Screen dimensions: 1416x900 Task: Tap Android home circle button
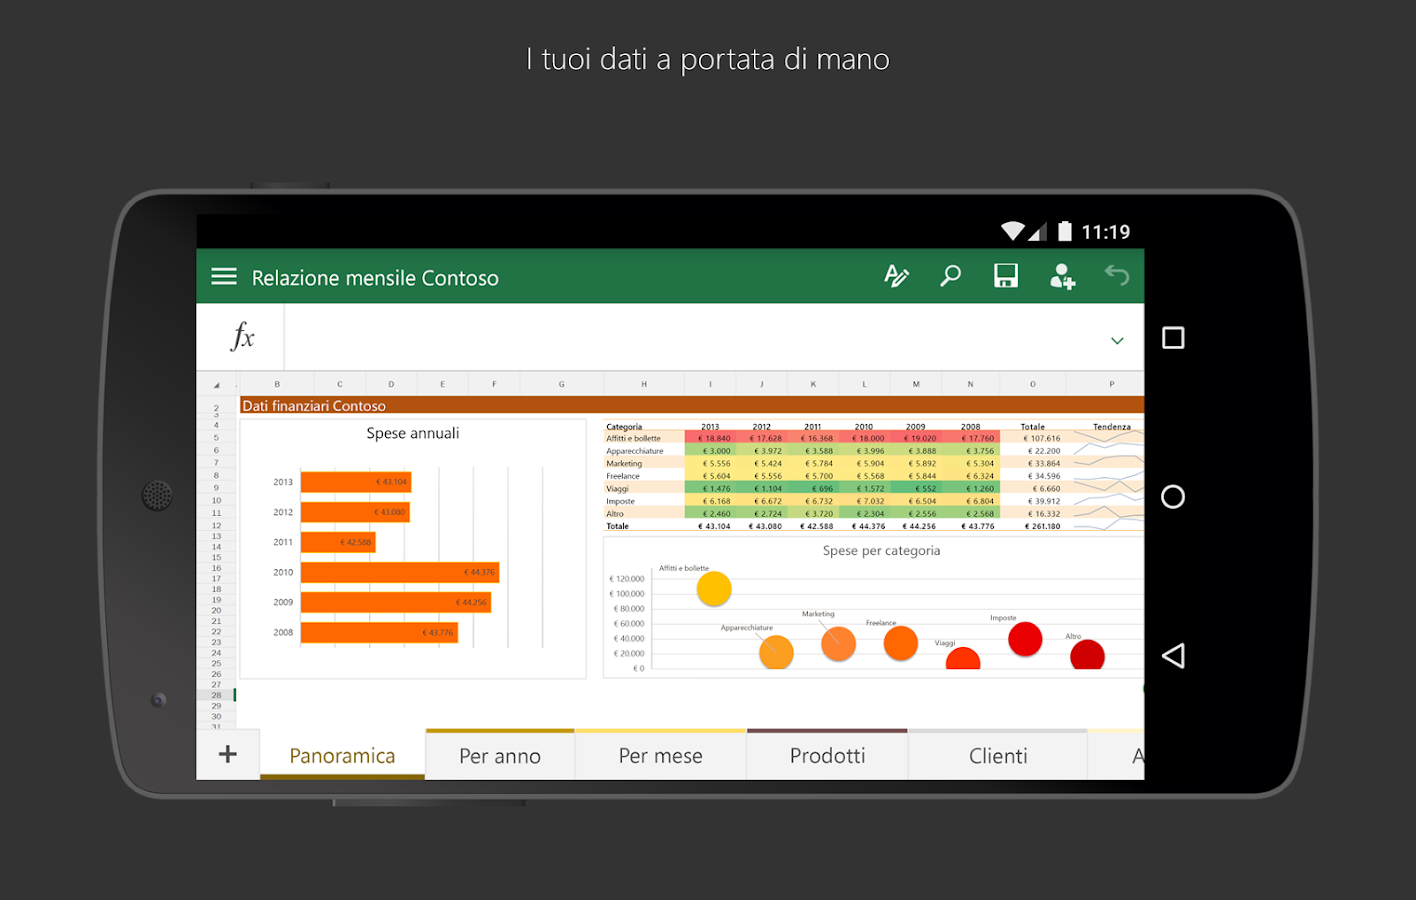[1173, 497]
